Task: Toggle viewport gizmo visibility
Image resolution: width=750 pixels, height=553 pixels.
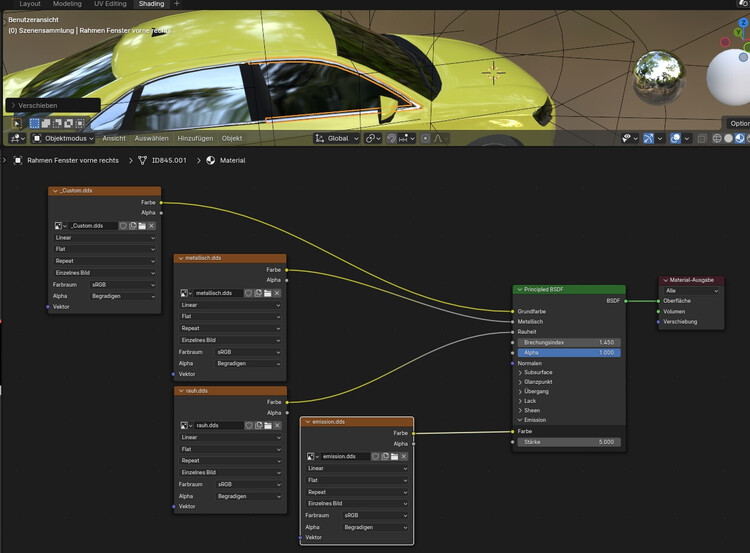Action: click(x=649, y=138)
